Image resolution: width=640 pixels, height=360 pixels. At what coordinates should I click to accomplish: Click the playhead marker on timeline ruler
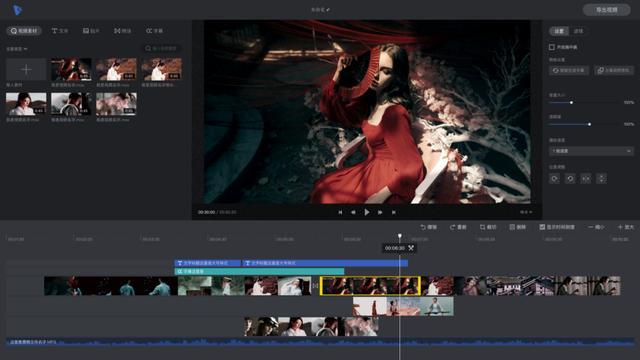click(x=400, y=236)
